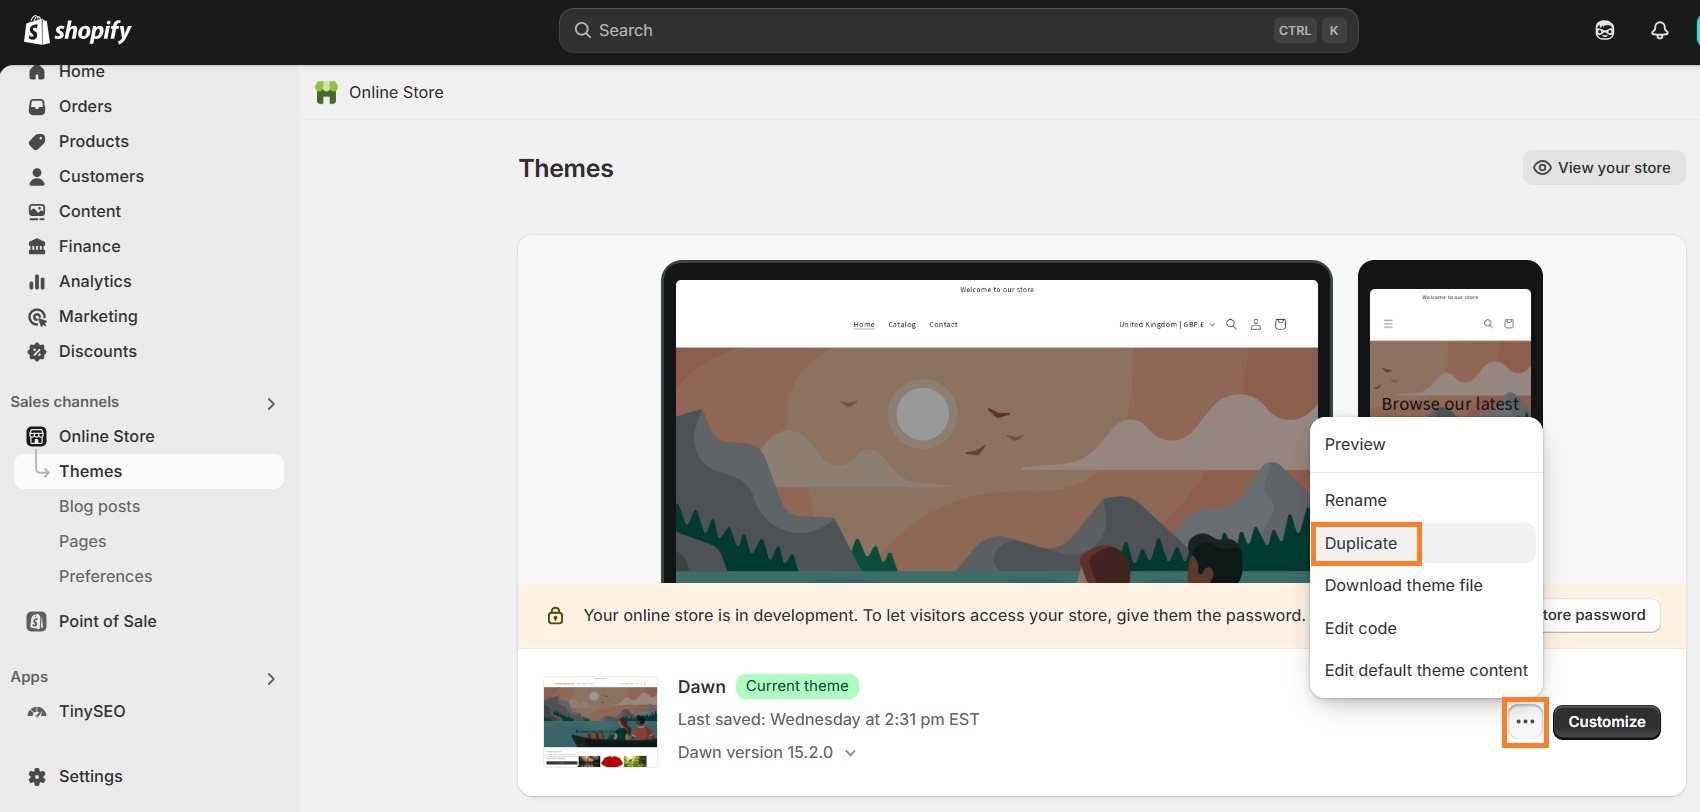Screen dimensions: 1700x812
Task: Click the Customize button
Action: (x=1606, y=722)
